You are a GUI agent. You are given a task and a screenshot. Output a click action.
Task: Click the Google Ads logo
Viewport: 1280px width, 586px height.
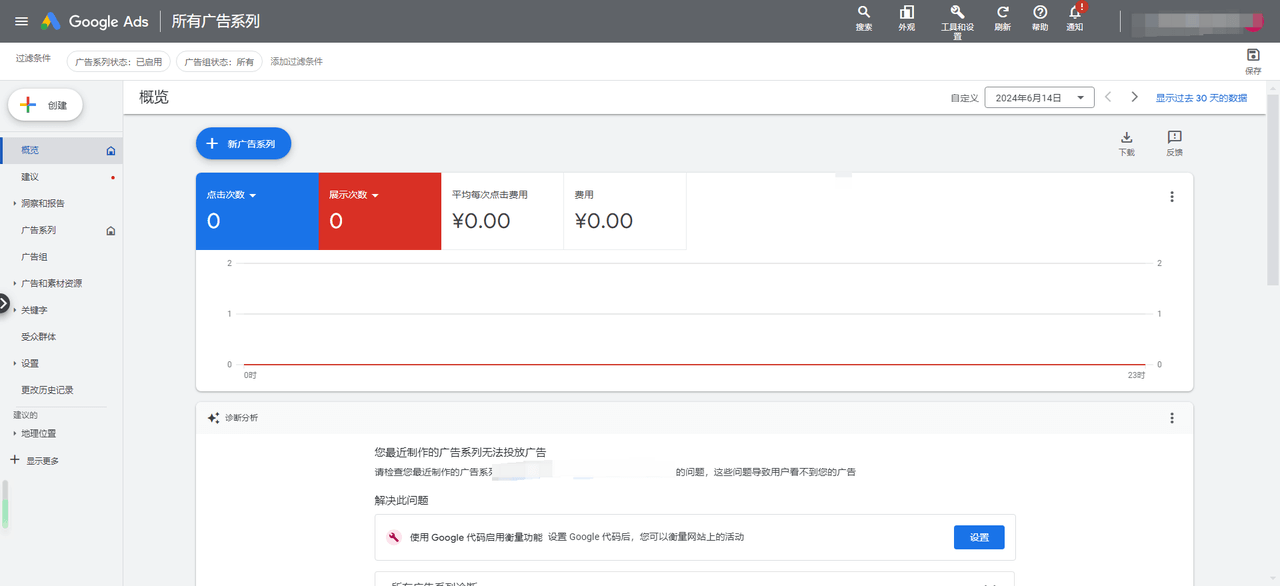point(95,21)
